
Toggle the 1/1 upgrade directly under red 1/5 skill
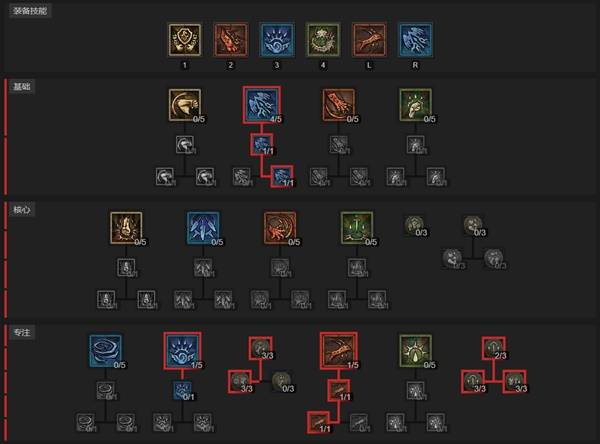(x=339, y=390)
